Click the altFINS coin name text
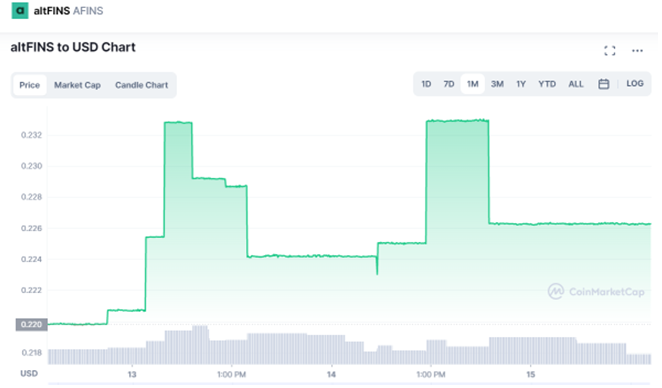The width and height of the screenshot is (662, 388). click(52, 11)
